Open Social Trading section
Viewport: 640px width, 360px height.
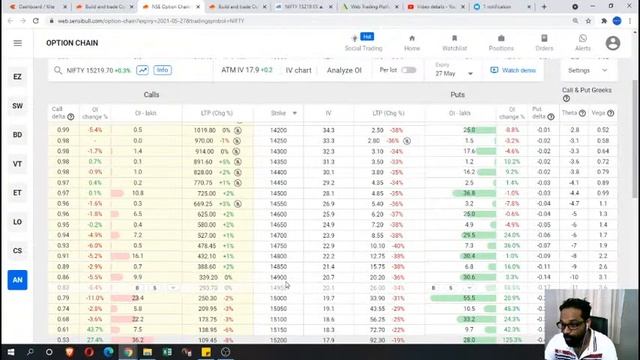(x=363, y=43)
